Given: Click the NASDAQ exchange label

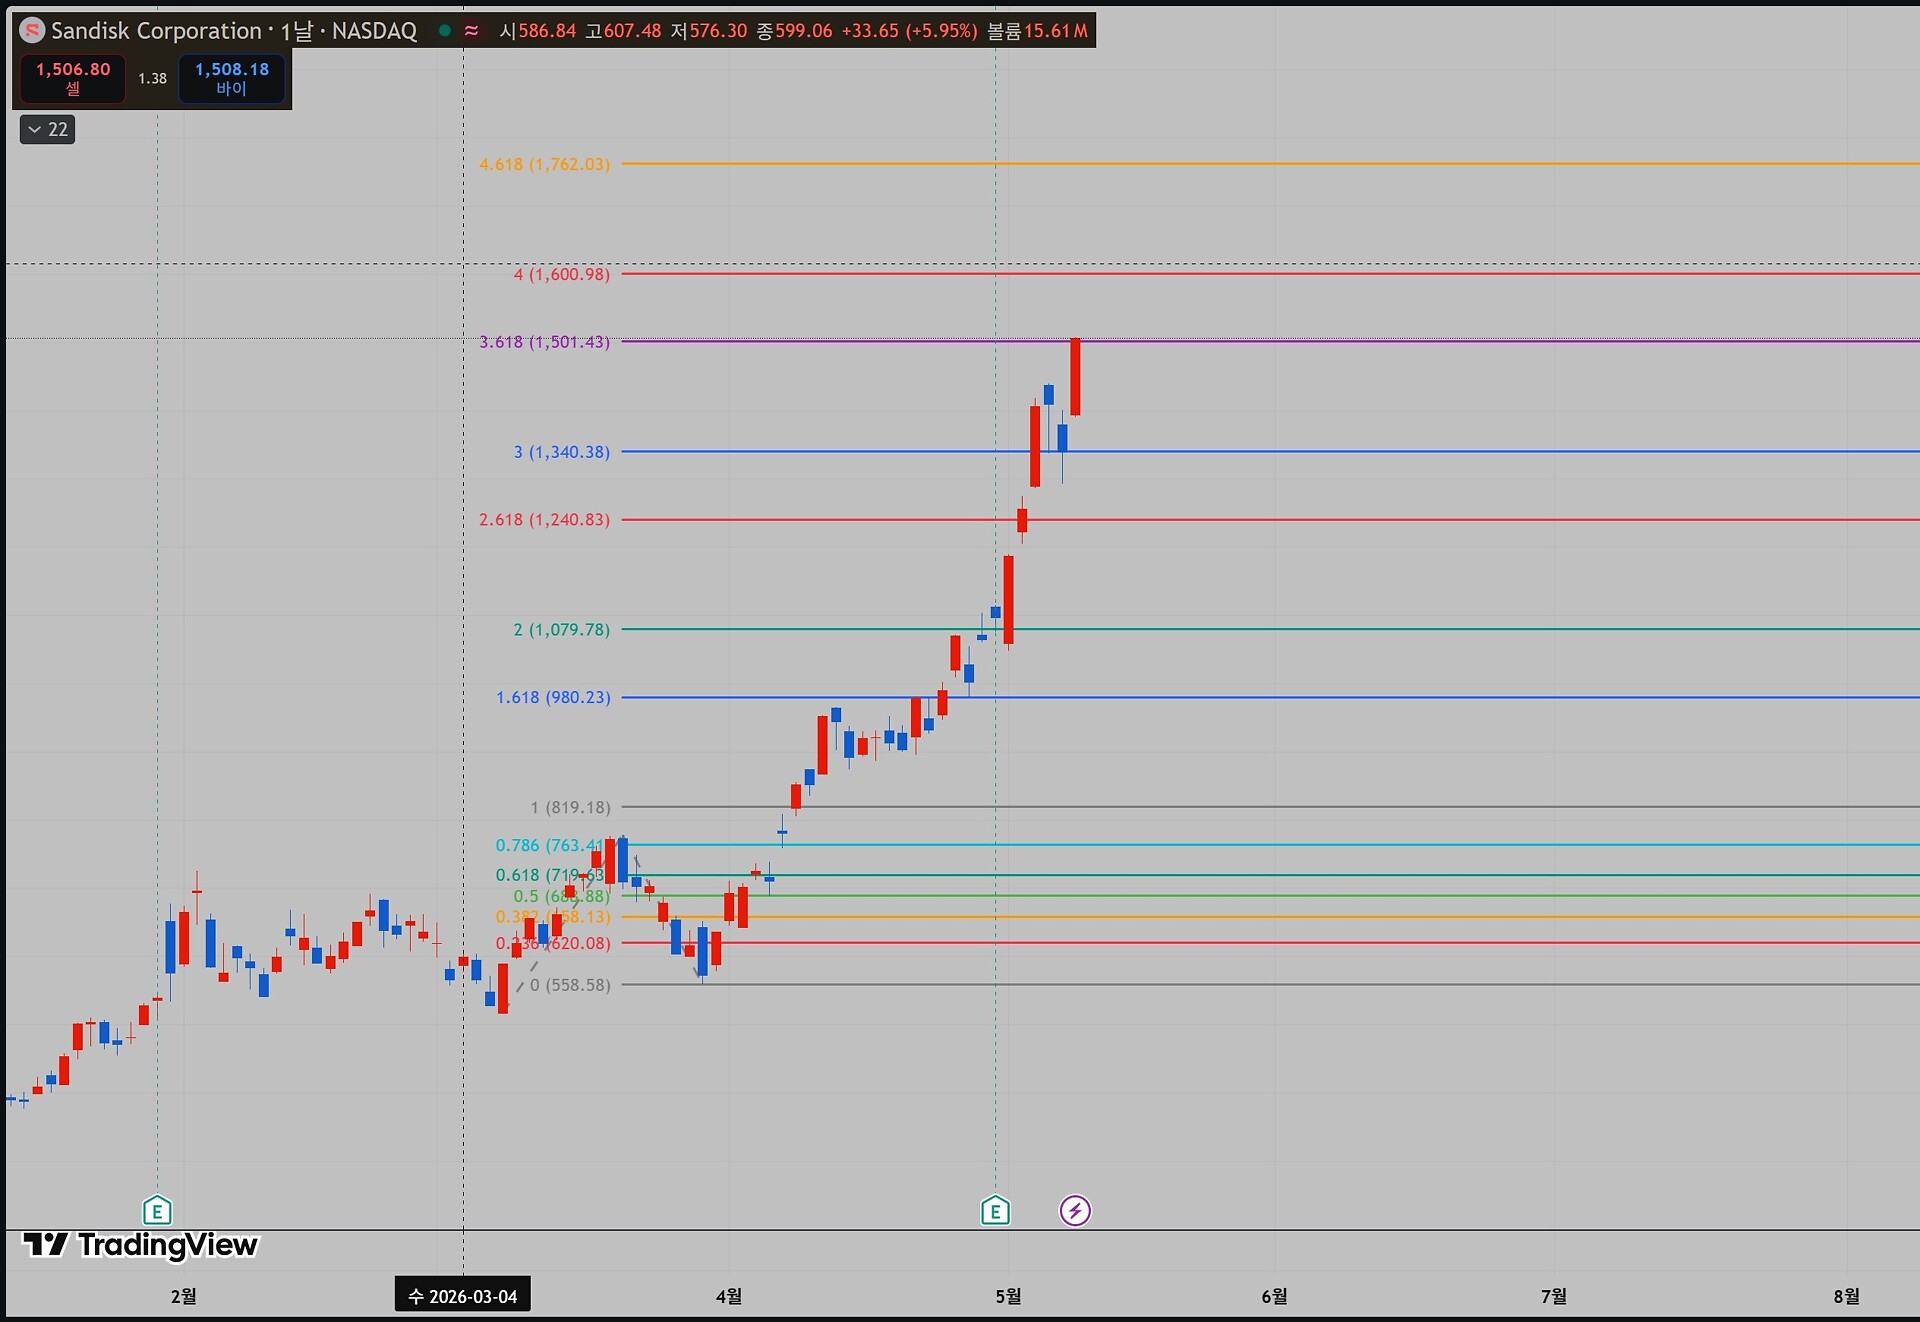Looking at the screenshot, I should click(374, 31).
